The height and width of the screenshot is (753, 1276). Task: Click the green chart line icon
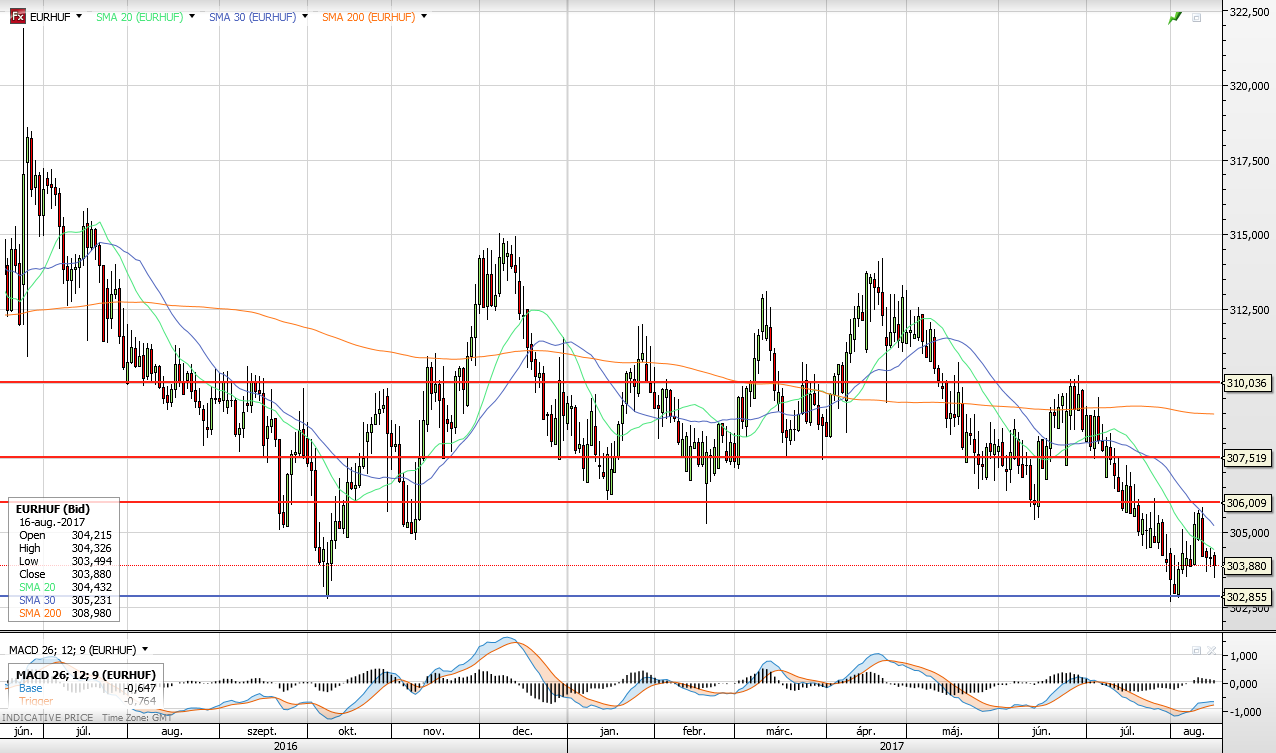1175,17
